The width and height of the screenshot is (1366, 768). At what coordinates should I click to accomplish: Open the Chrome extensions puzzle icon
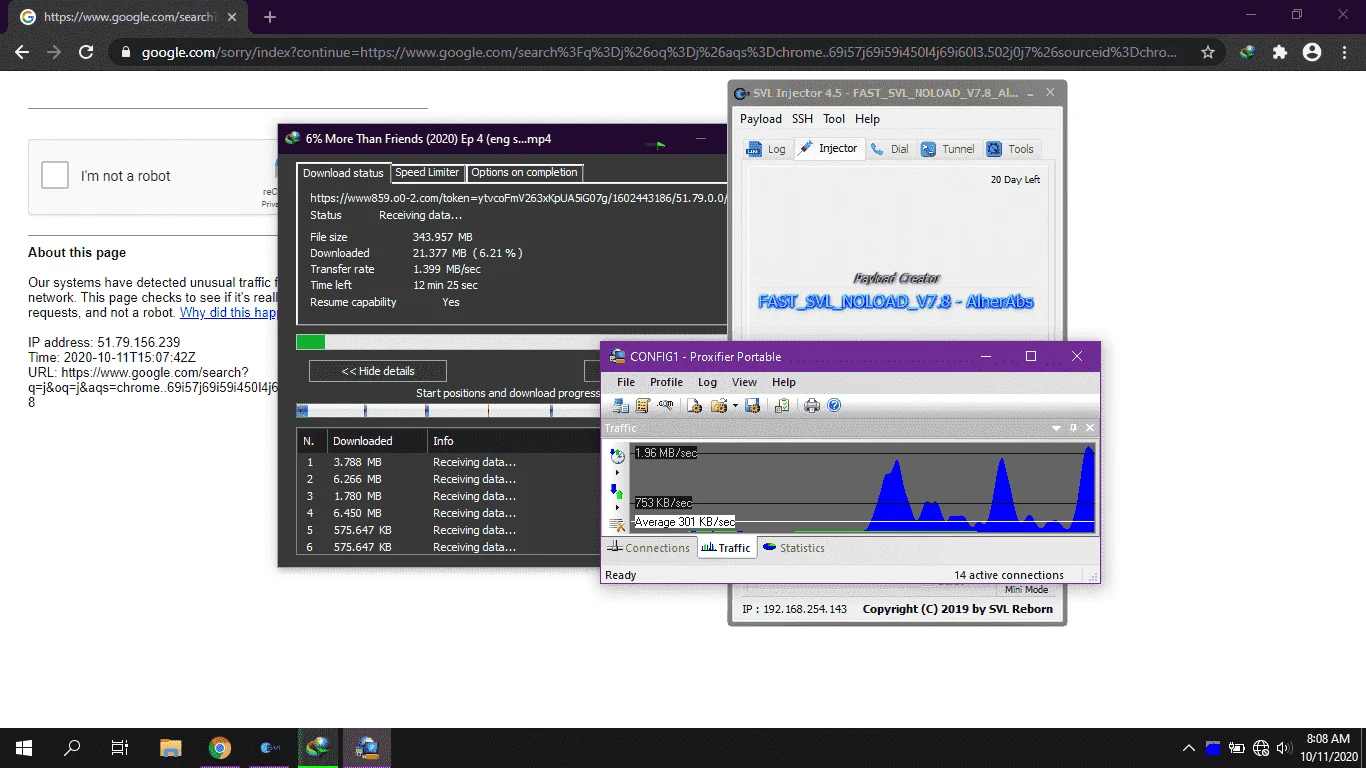1280,52
